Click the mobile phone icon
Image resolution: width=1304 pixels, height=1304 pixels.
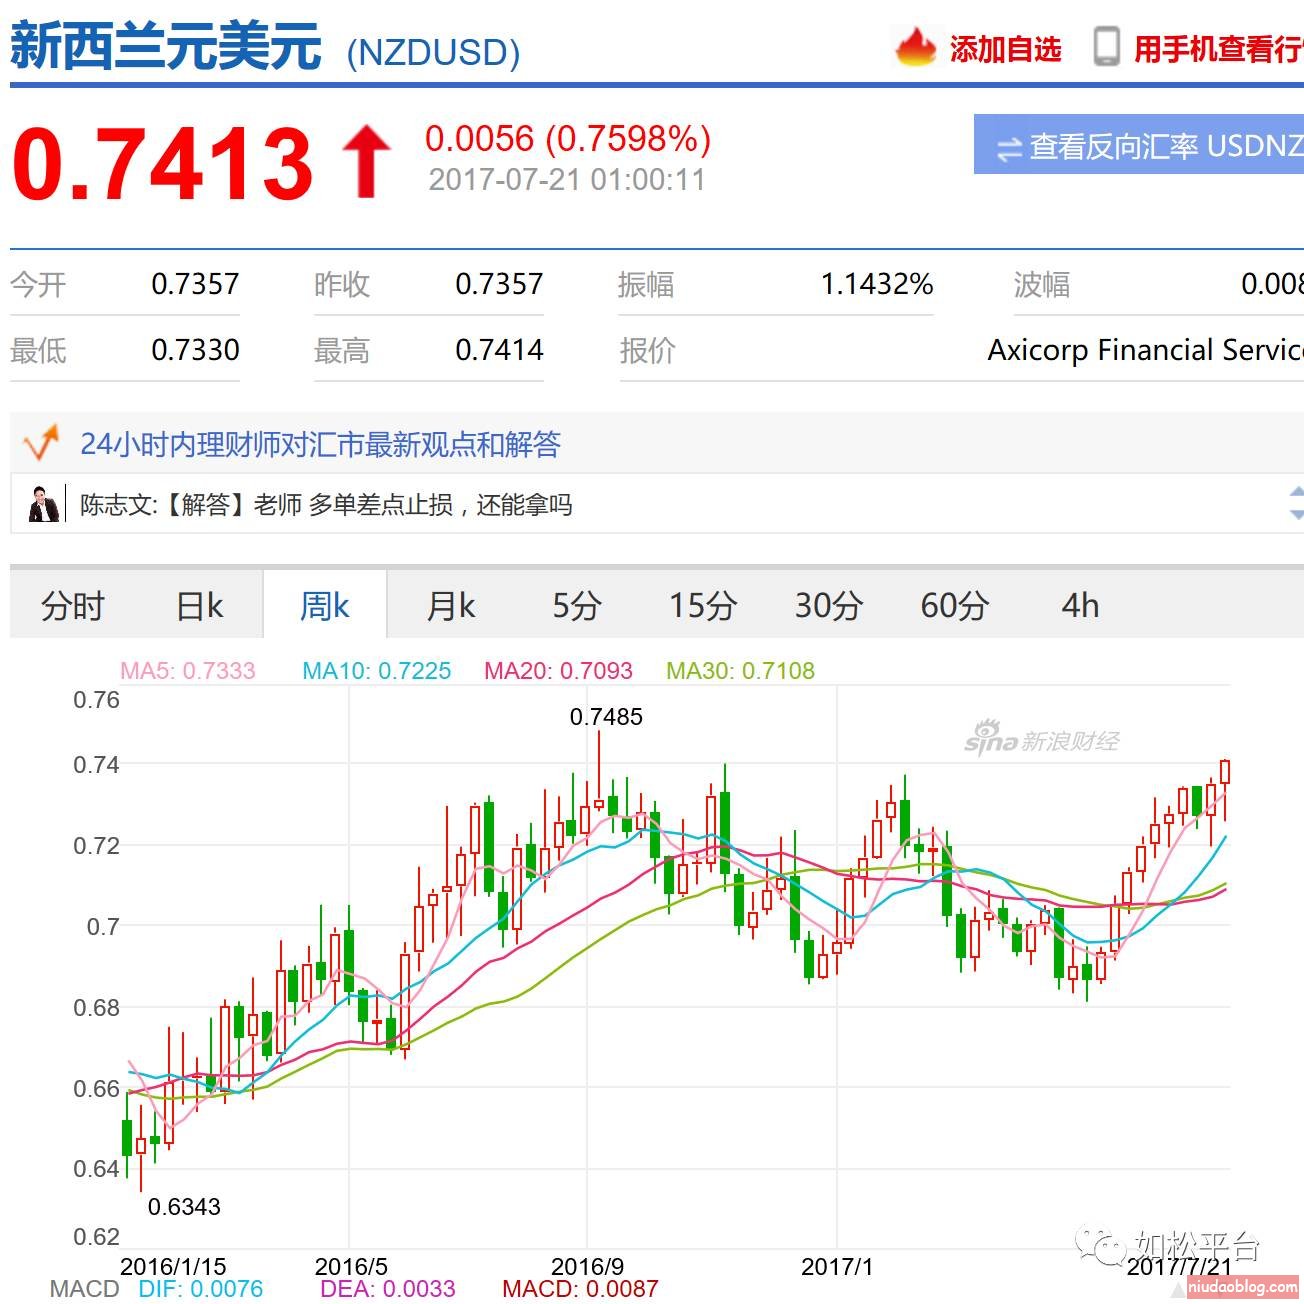coord(1106,47)
